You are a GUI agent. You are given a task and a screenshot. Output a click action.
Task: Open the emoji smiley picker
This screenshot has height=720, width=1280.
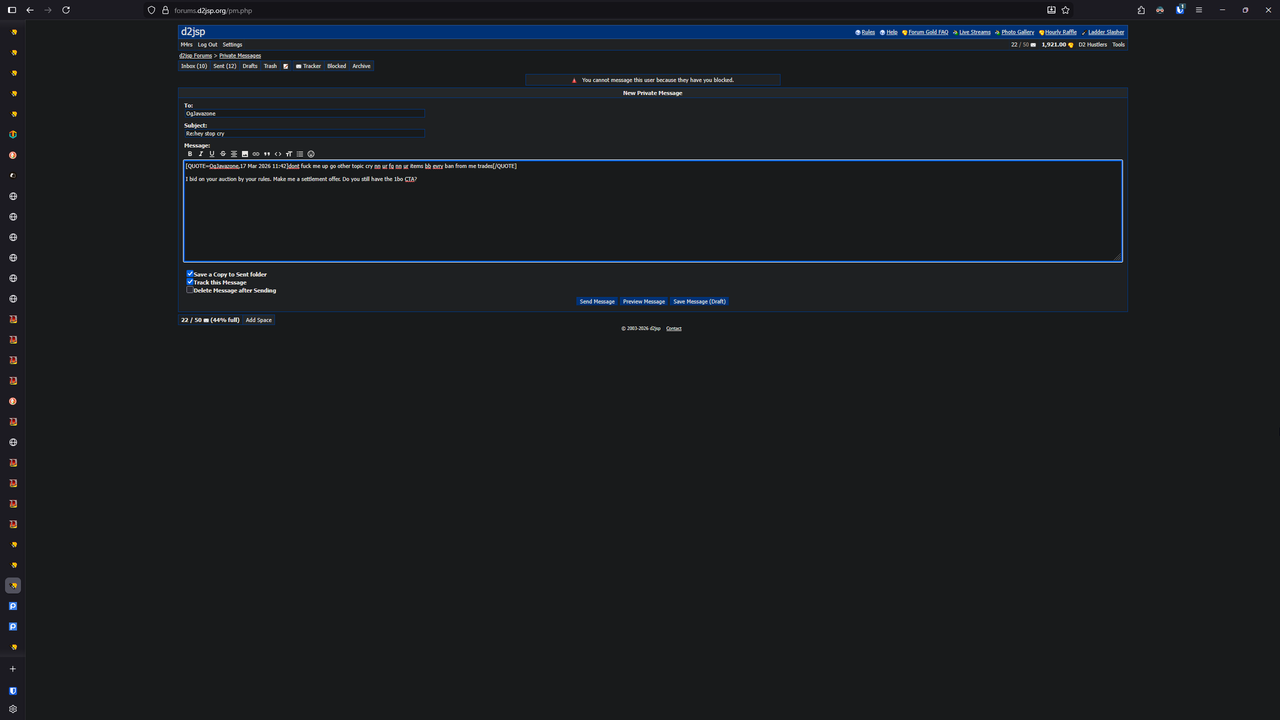click(x=311, y=154)
